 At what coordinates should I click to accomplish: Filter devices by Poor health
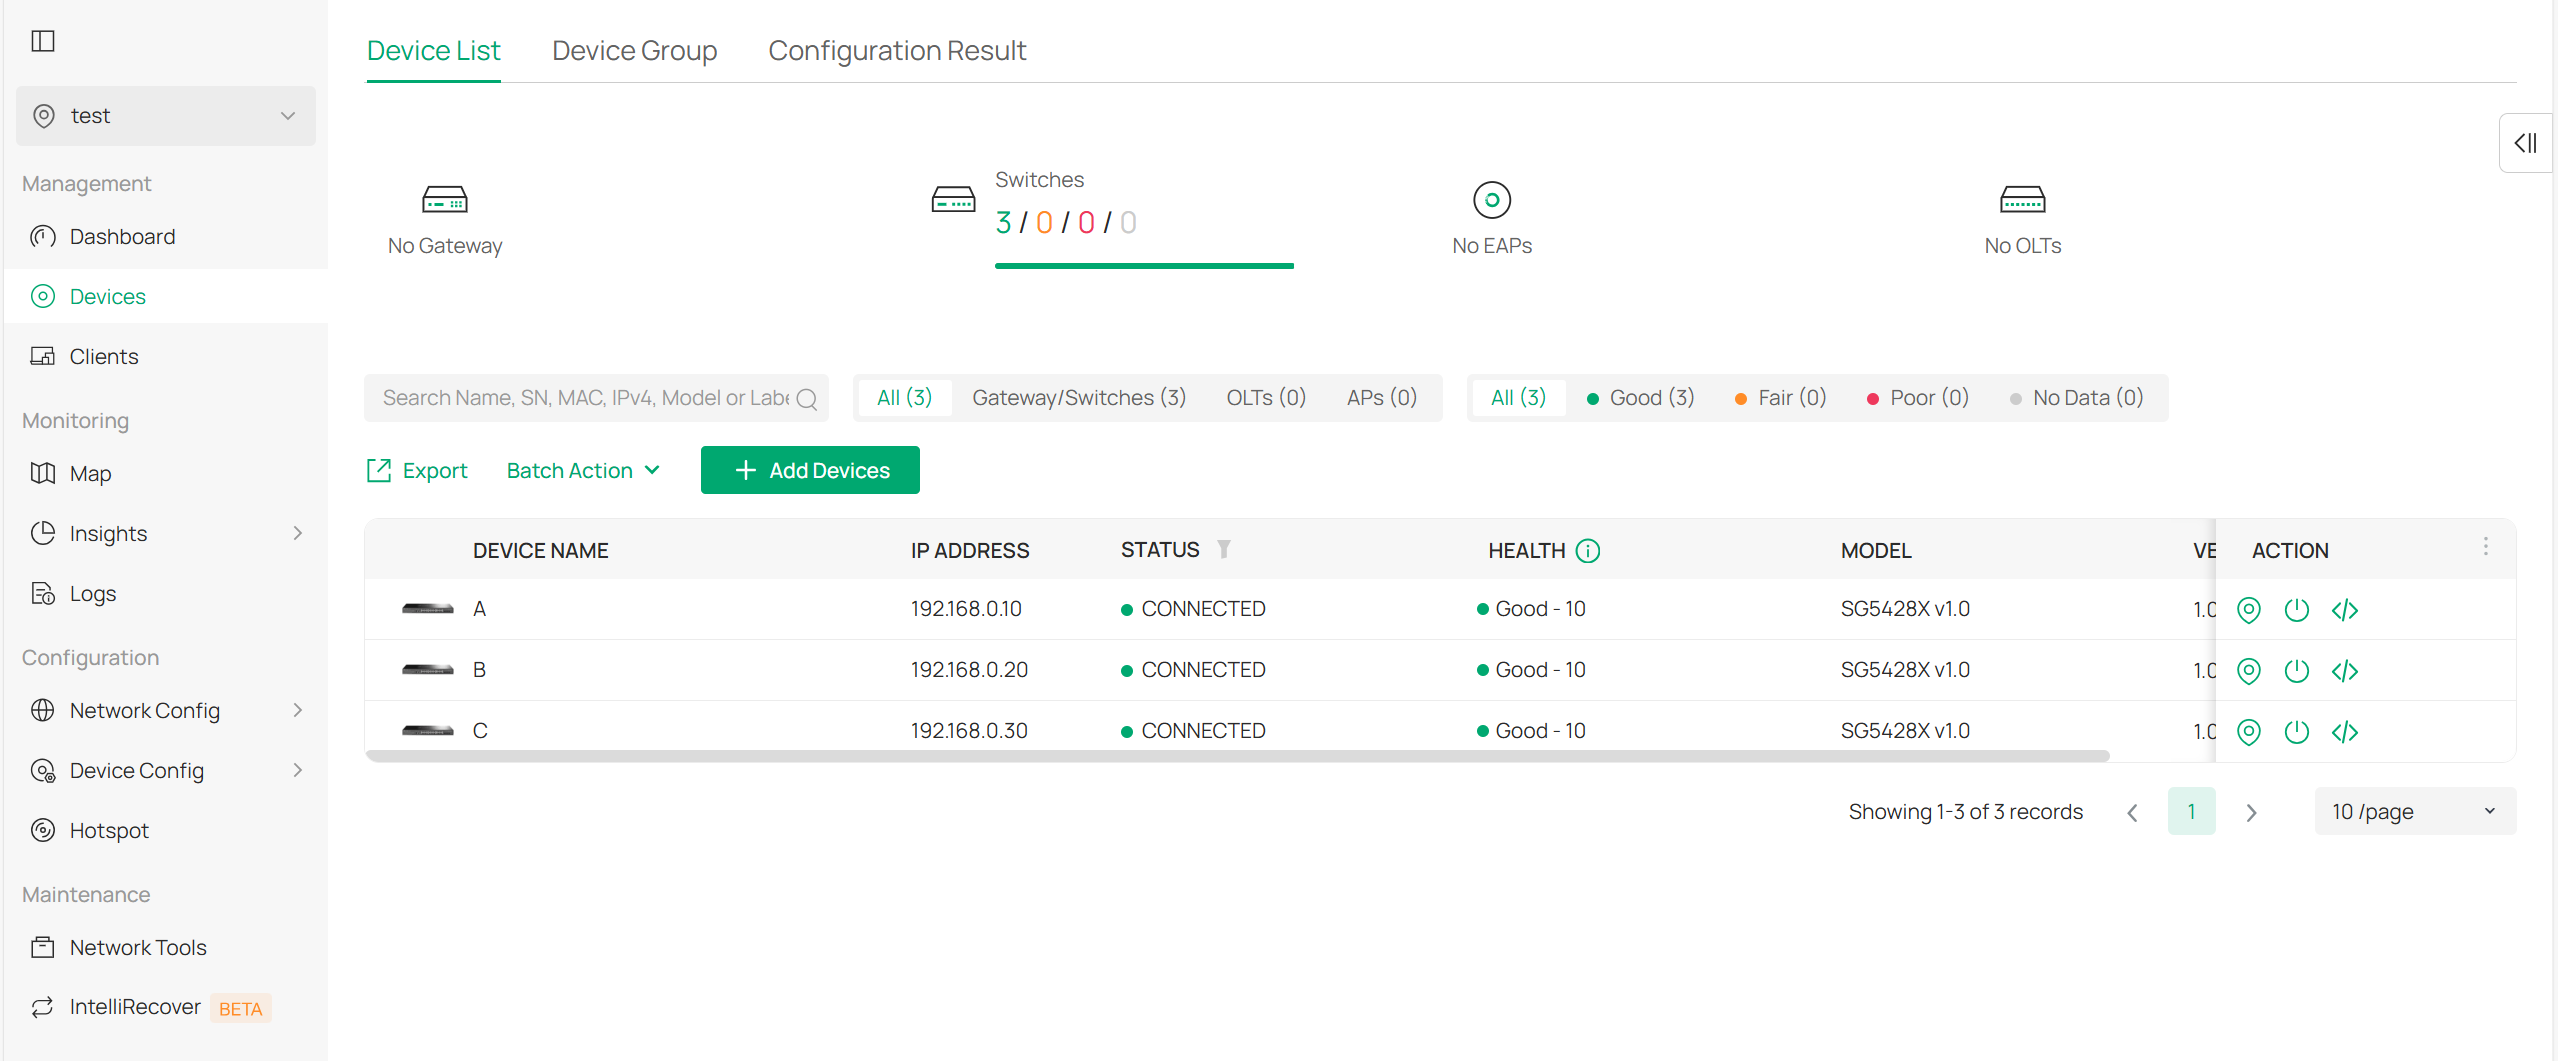point(1918,398)
